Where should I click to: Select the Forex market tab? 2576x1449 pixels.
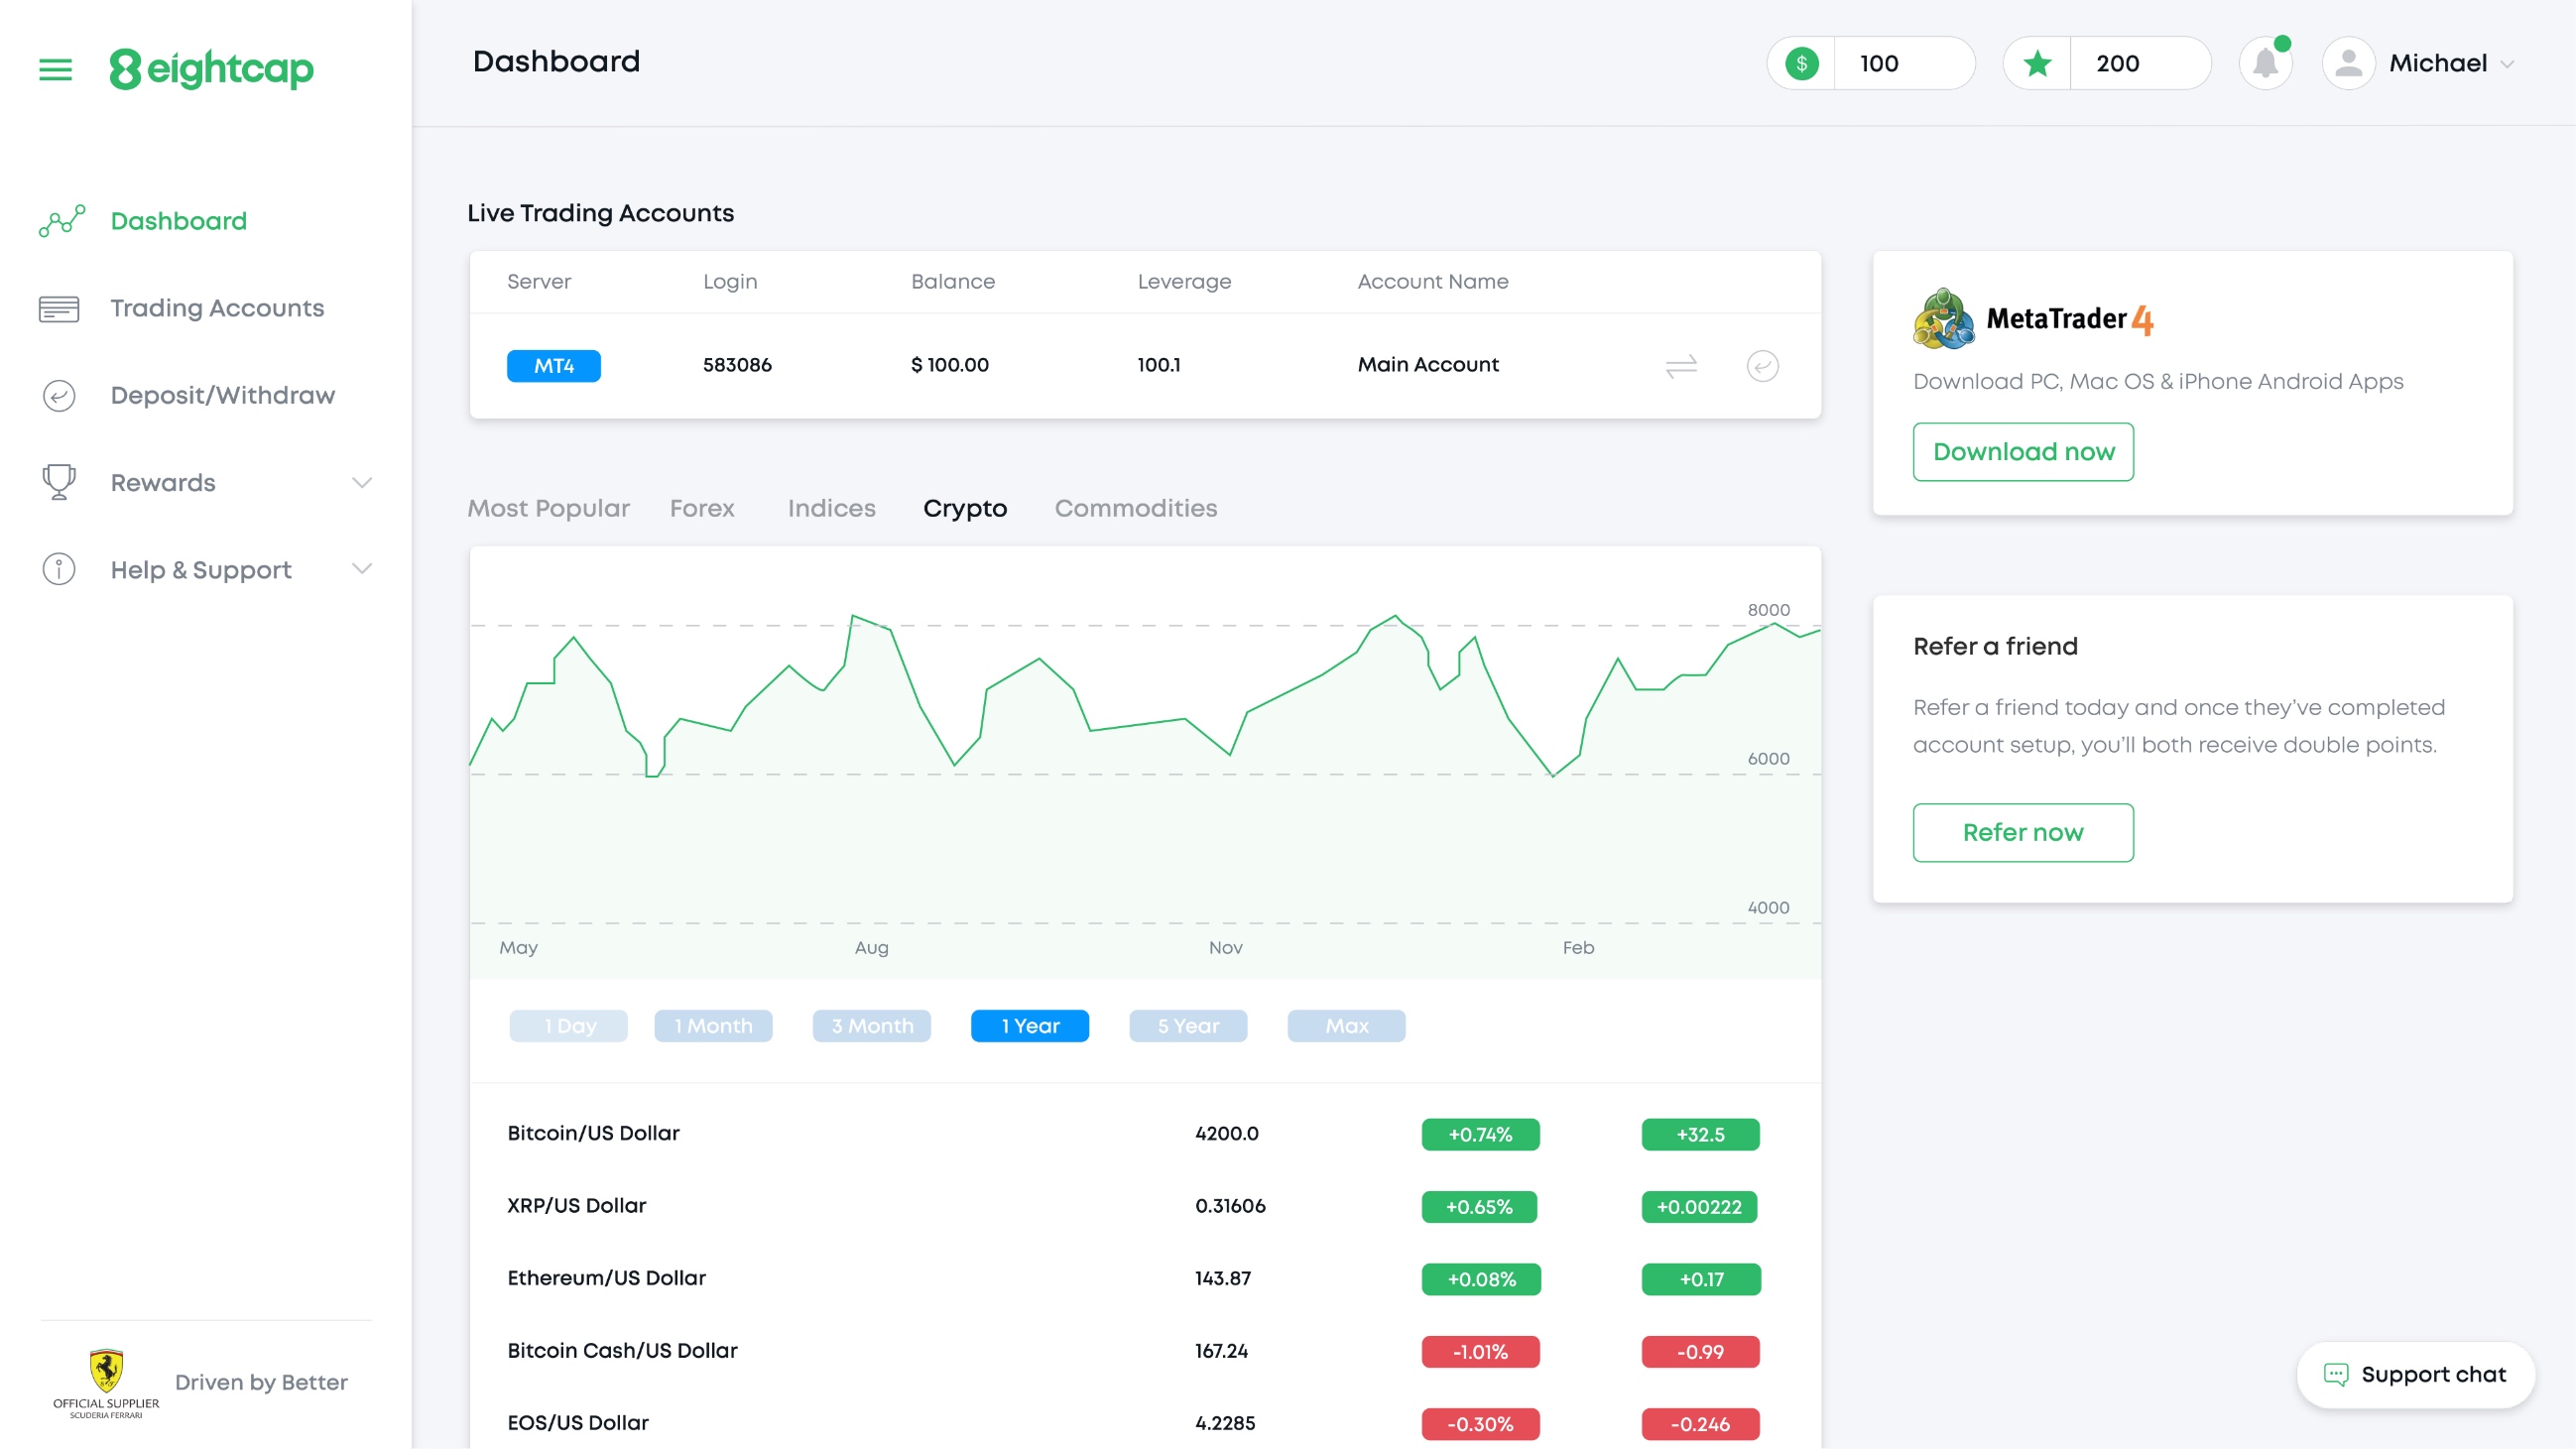tap(702, 508)
